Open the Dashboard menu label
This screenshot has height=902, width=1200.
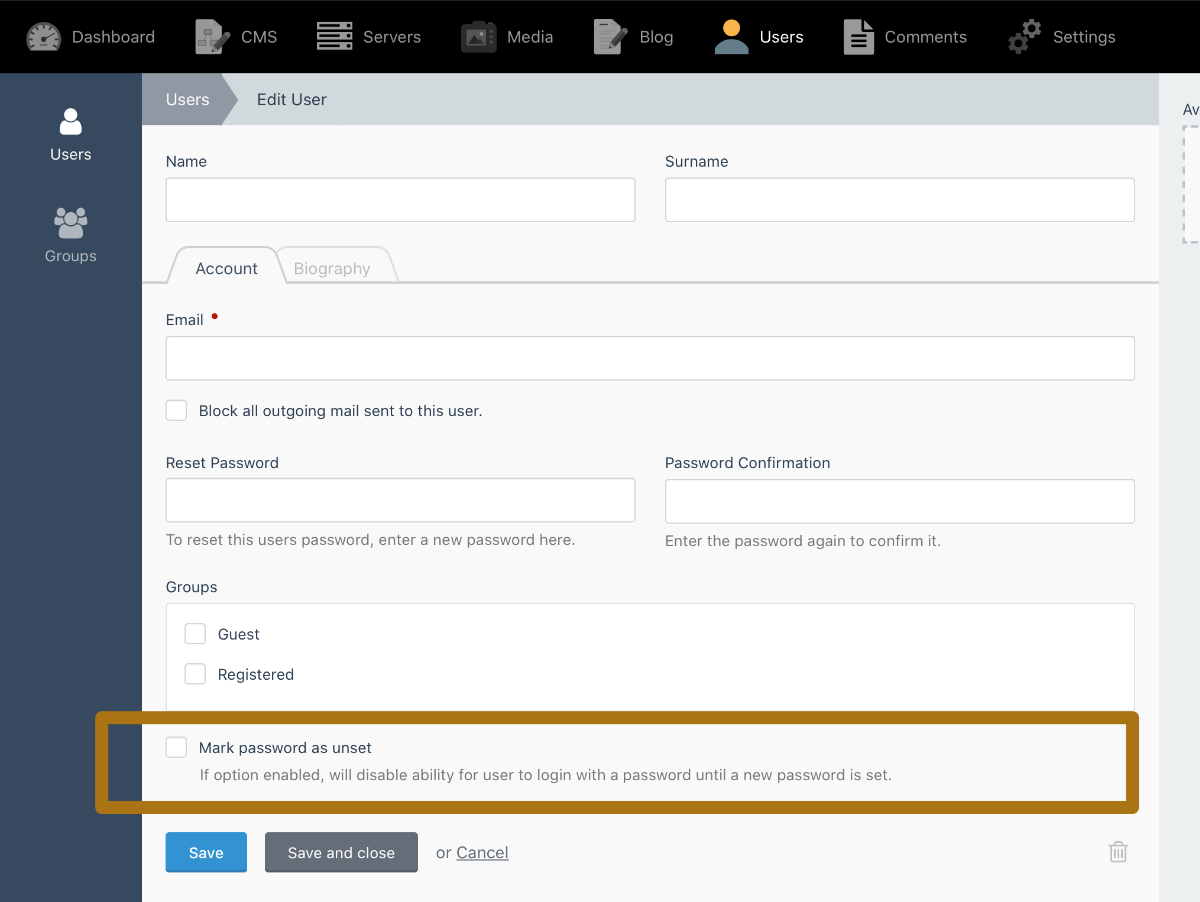[x=113, y=37]
